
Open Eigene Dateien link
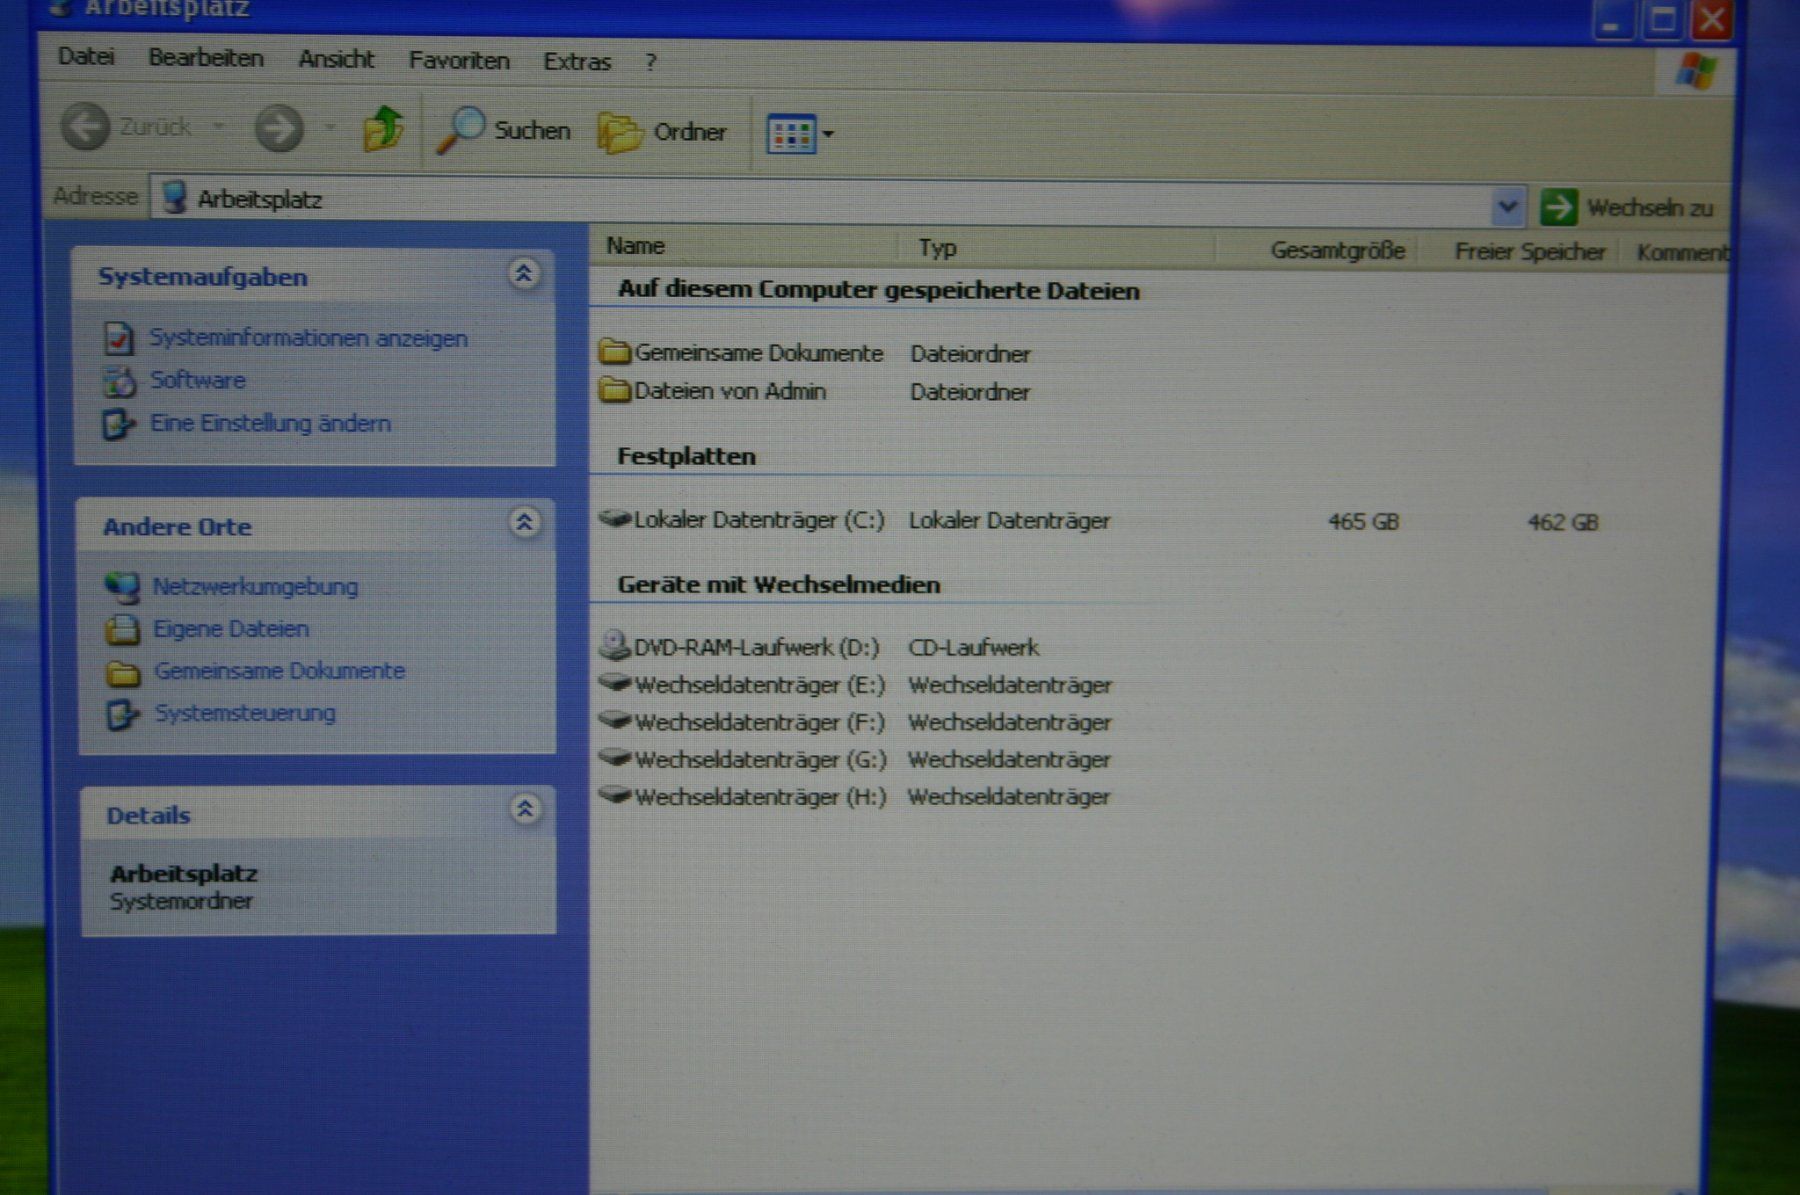point(231,629)
